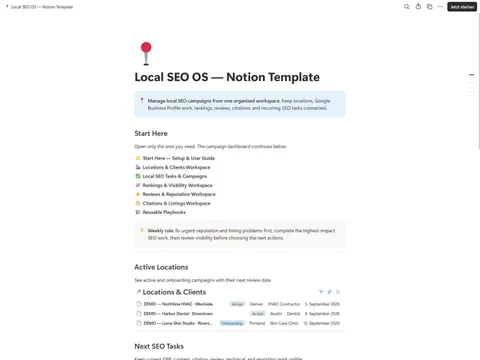This screenshot has height=360, width=480.
Task: Click the '5. September 2026' date
Action: click(x=322, y=304)
